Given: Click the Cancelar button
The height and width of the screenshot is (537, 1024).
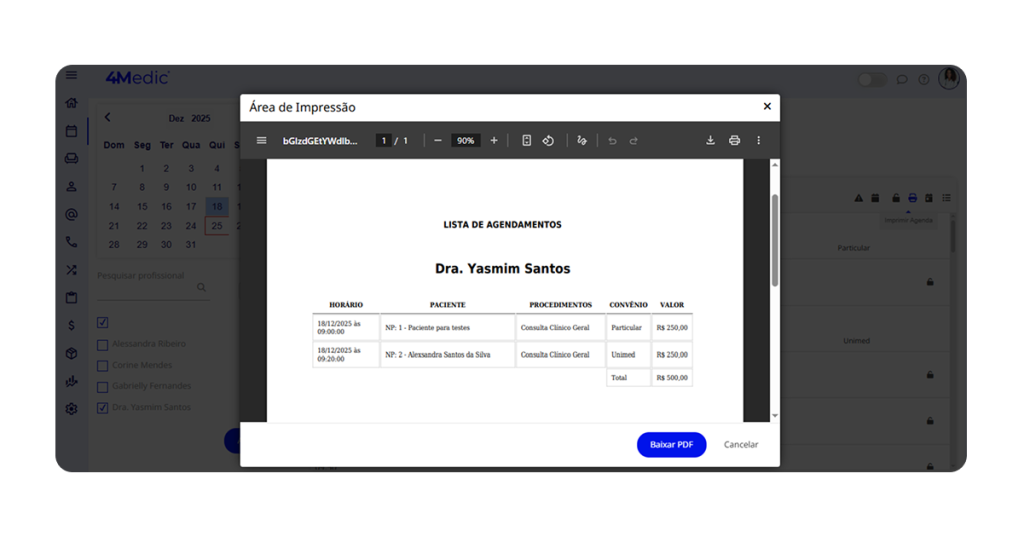Looking at the screenshot, I should click(741, 445).
